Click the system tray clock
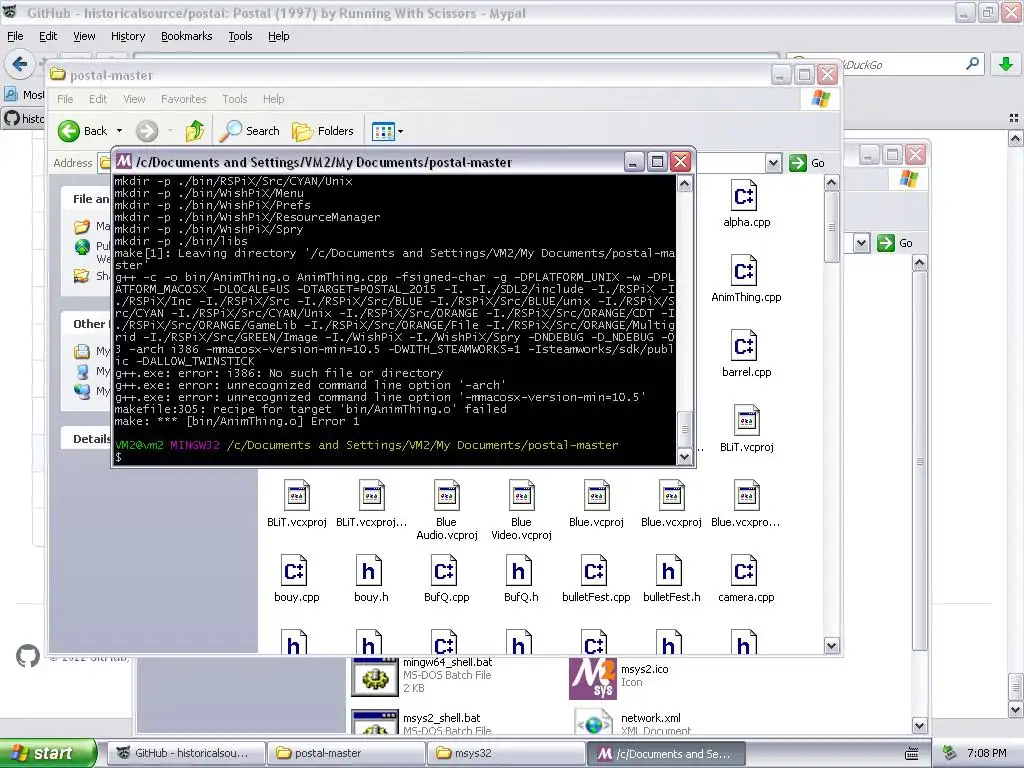 (987, 753)
